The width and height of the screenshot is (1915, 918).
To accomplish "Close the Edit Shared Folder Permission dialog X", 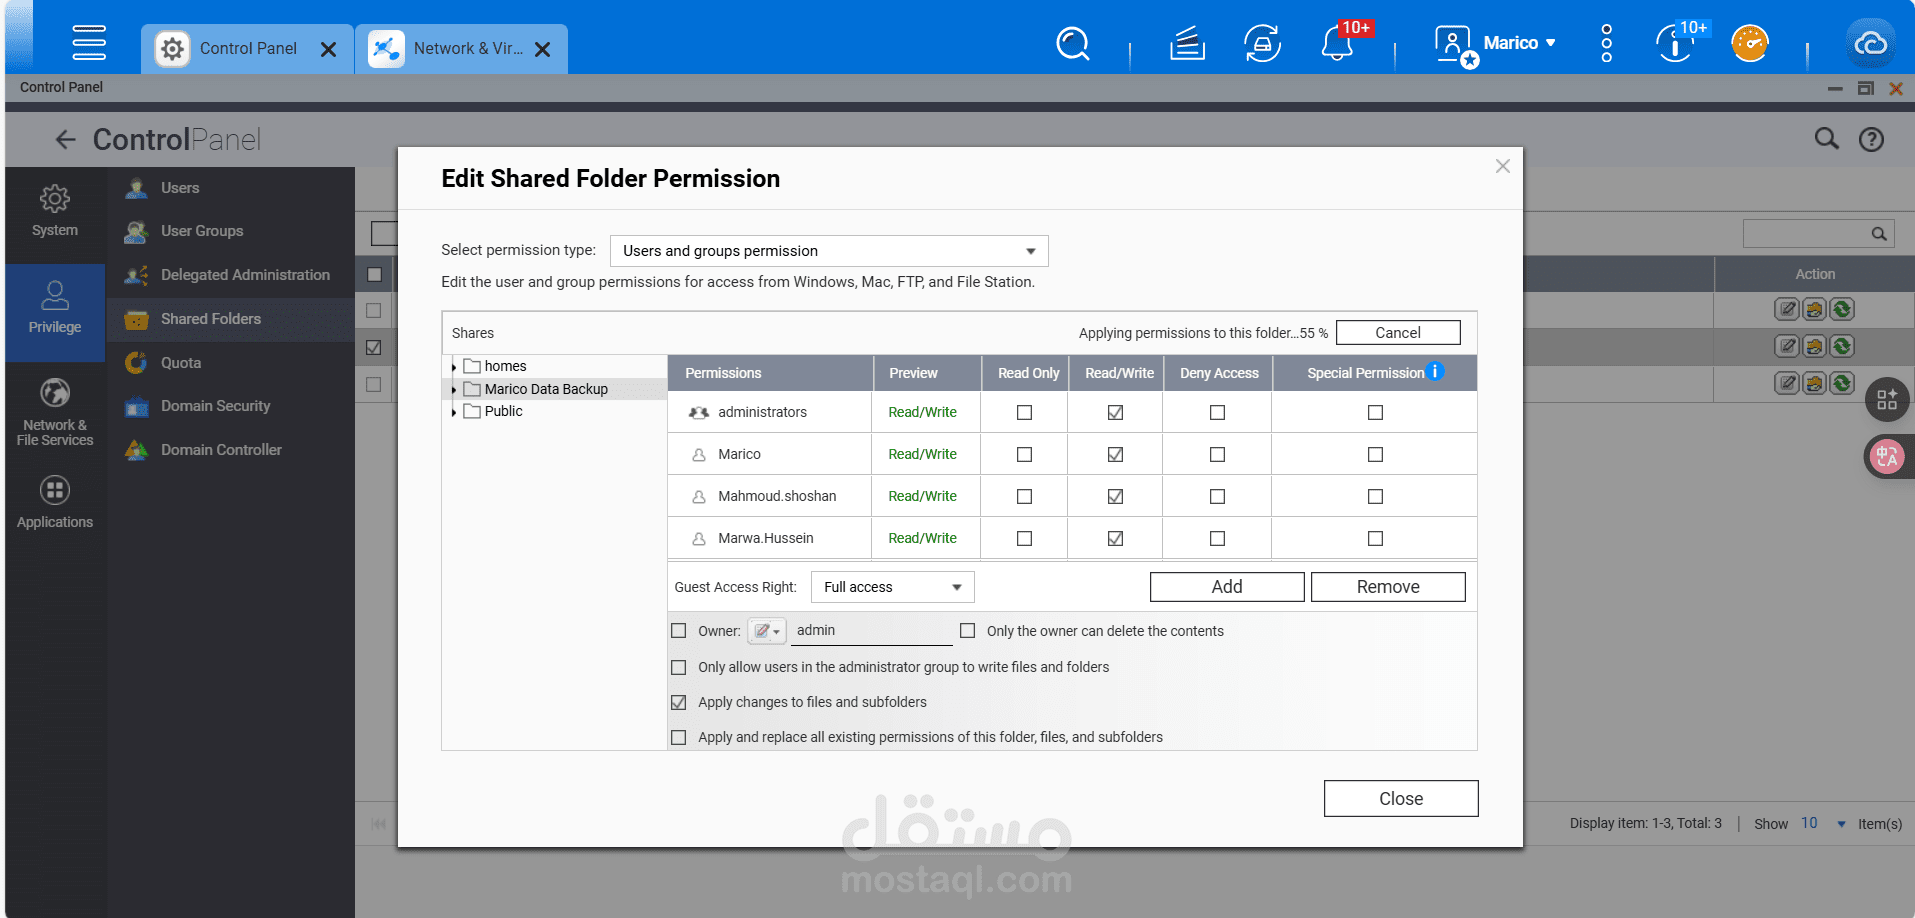I will 1502,166.
